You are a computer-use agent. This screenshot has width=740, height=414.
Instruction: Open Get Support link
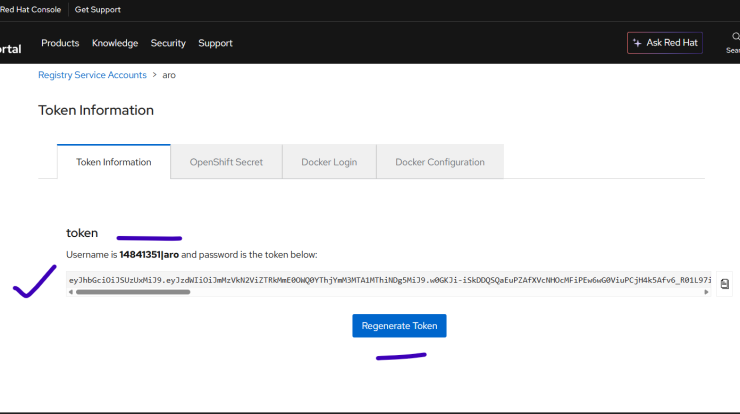coord(97,9)
